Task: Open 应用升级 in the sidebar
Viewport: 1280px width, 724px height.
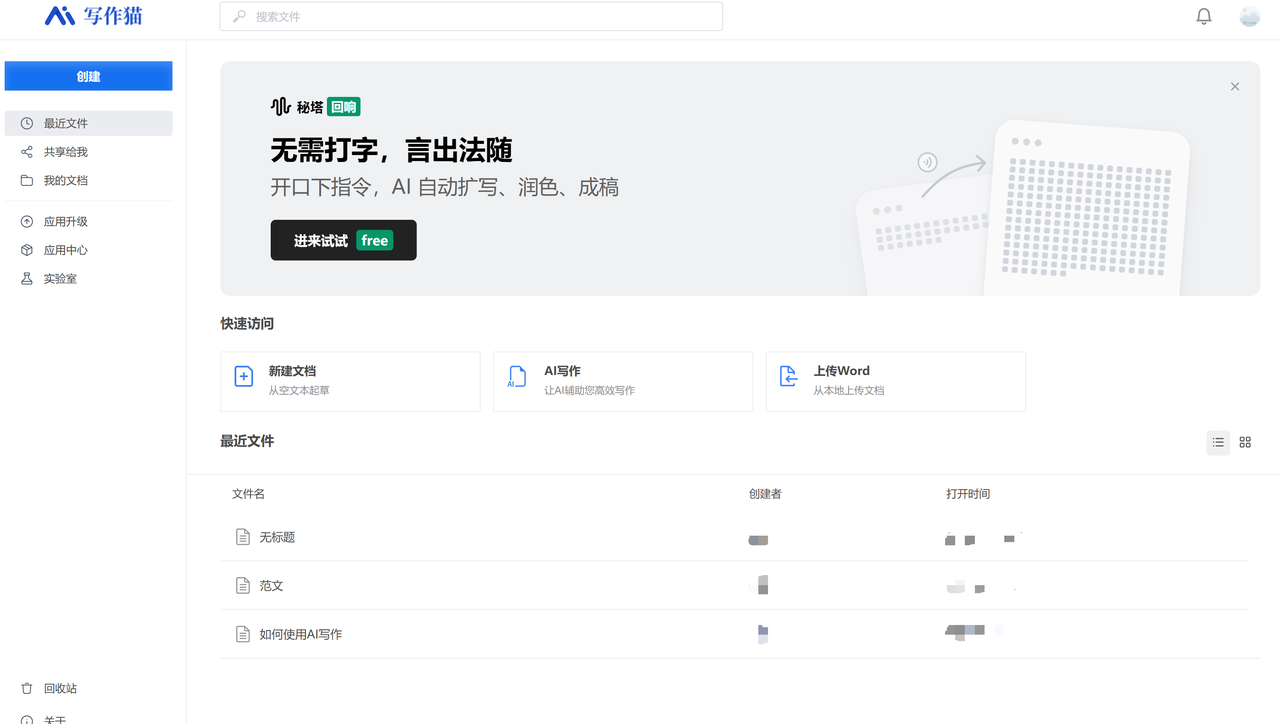Action: [x=88, y=222]
